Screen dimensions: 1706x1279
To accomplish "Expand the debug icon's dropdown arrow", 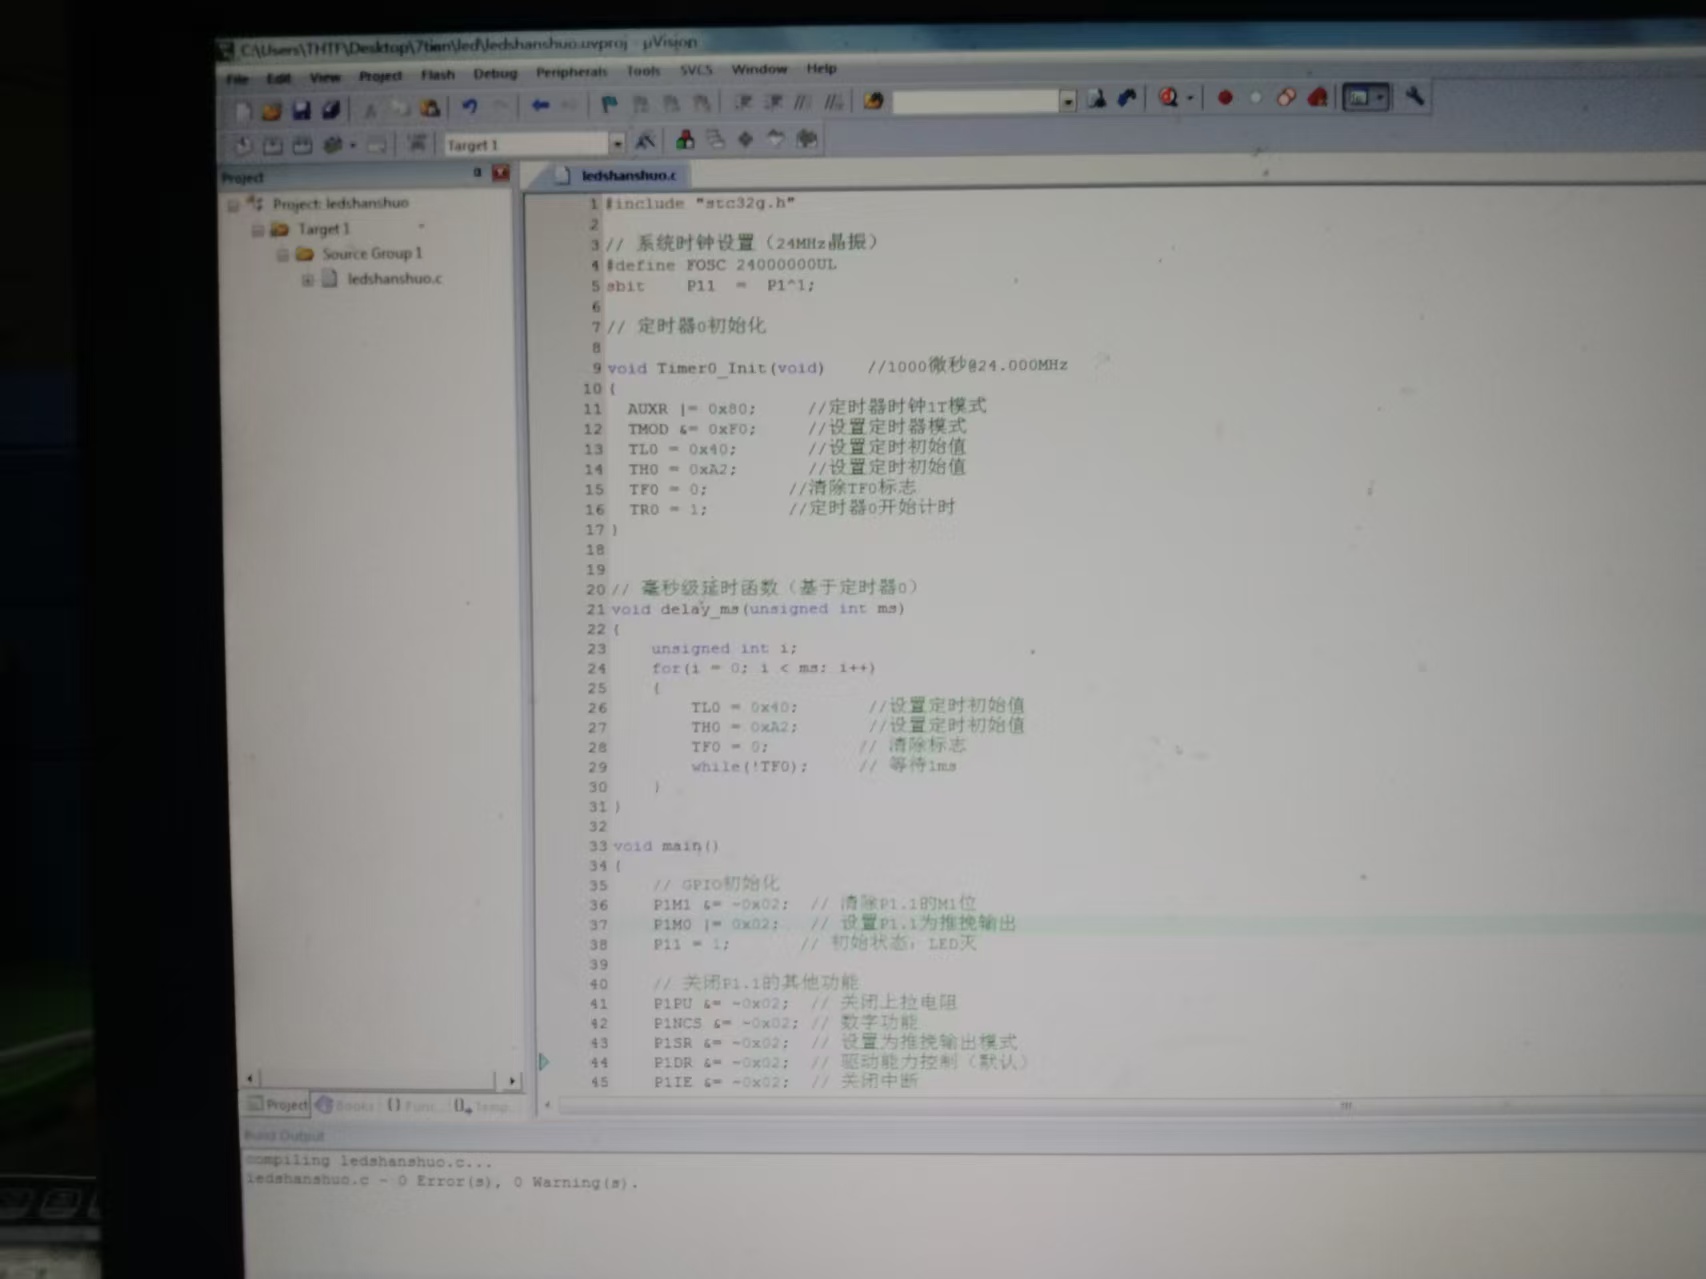I will click(1190, 97).
